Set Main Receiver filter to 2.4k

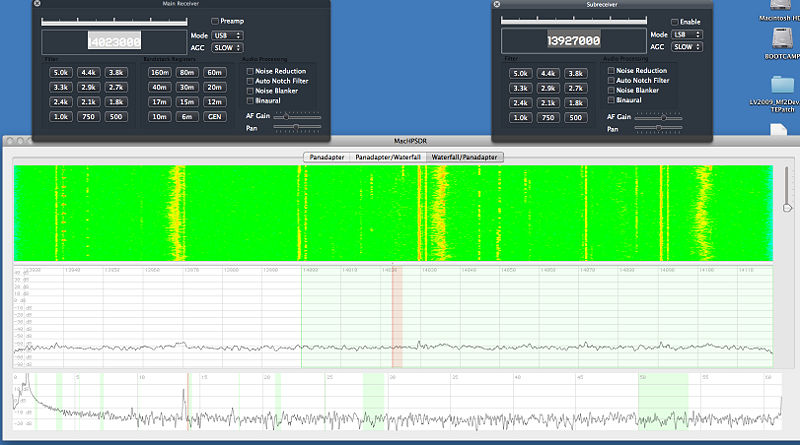pyautogui.click(x=60, y=102)
